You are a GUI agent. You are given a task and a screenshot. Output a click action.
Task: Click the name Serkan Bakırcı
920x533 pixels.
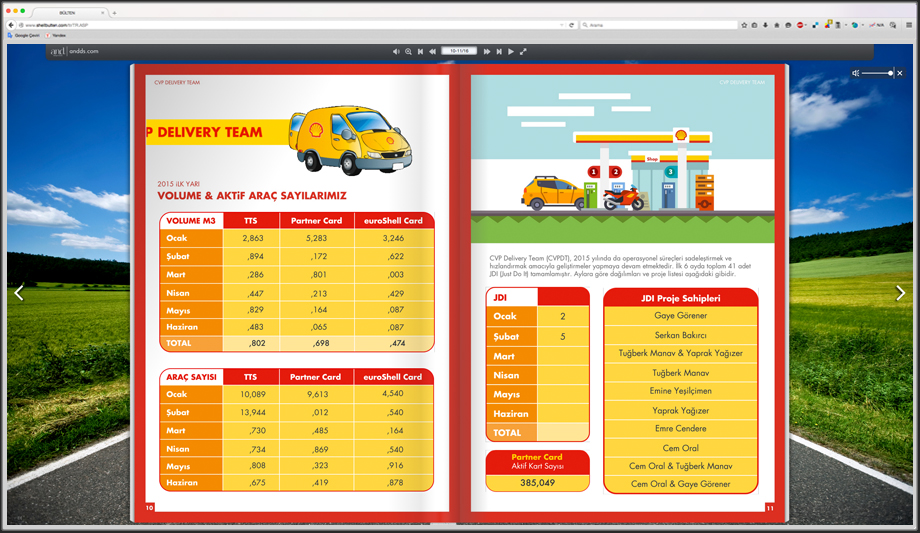[x=681, y=335]
